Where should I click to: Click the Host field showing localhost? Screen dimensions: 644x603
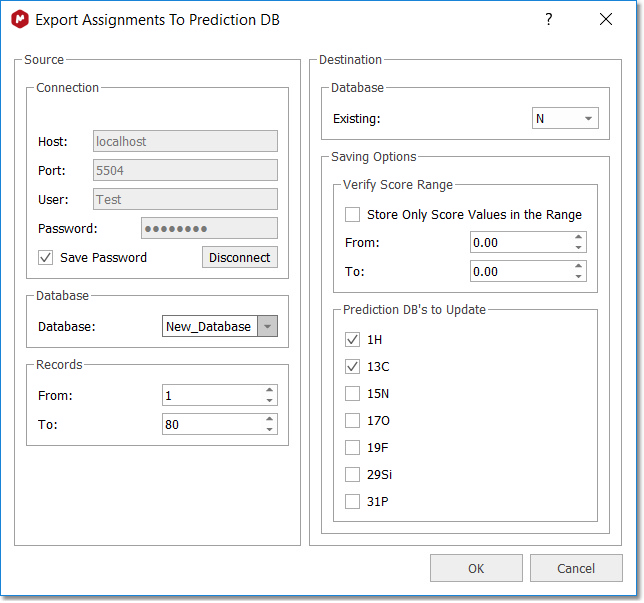click(x=185, y=141)
